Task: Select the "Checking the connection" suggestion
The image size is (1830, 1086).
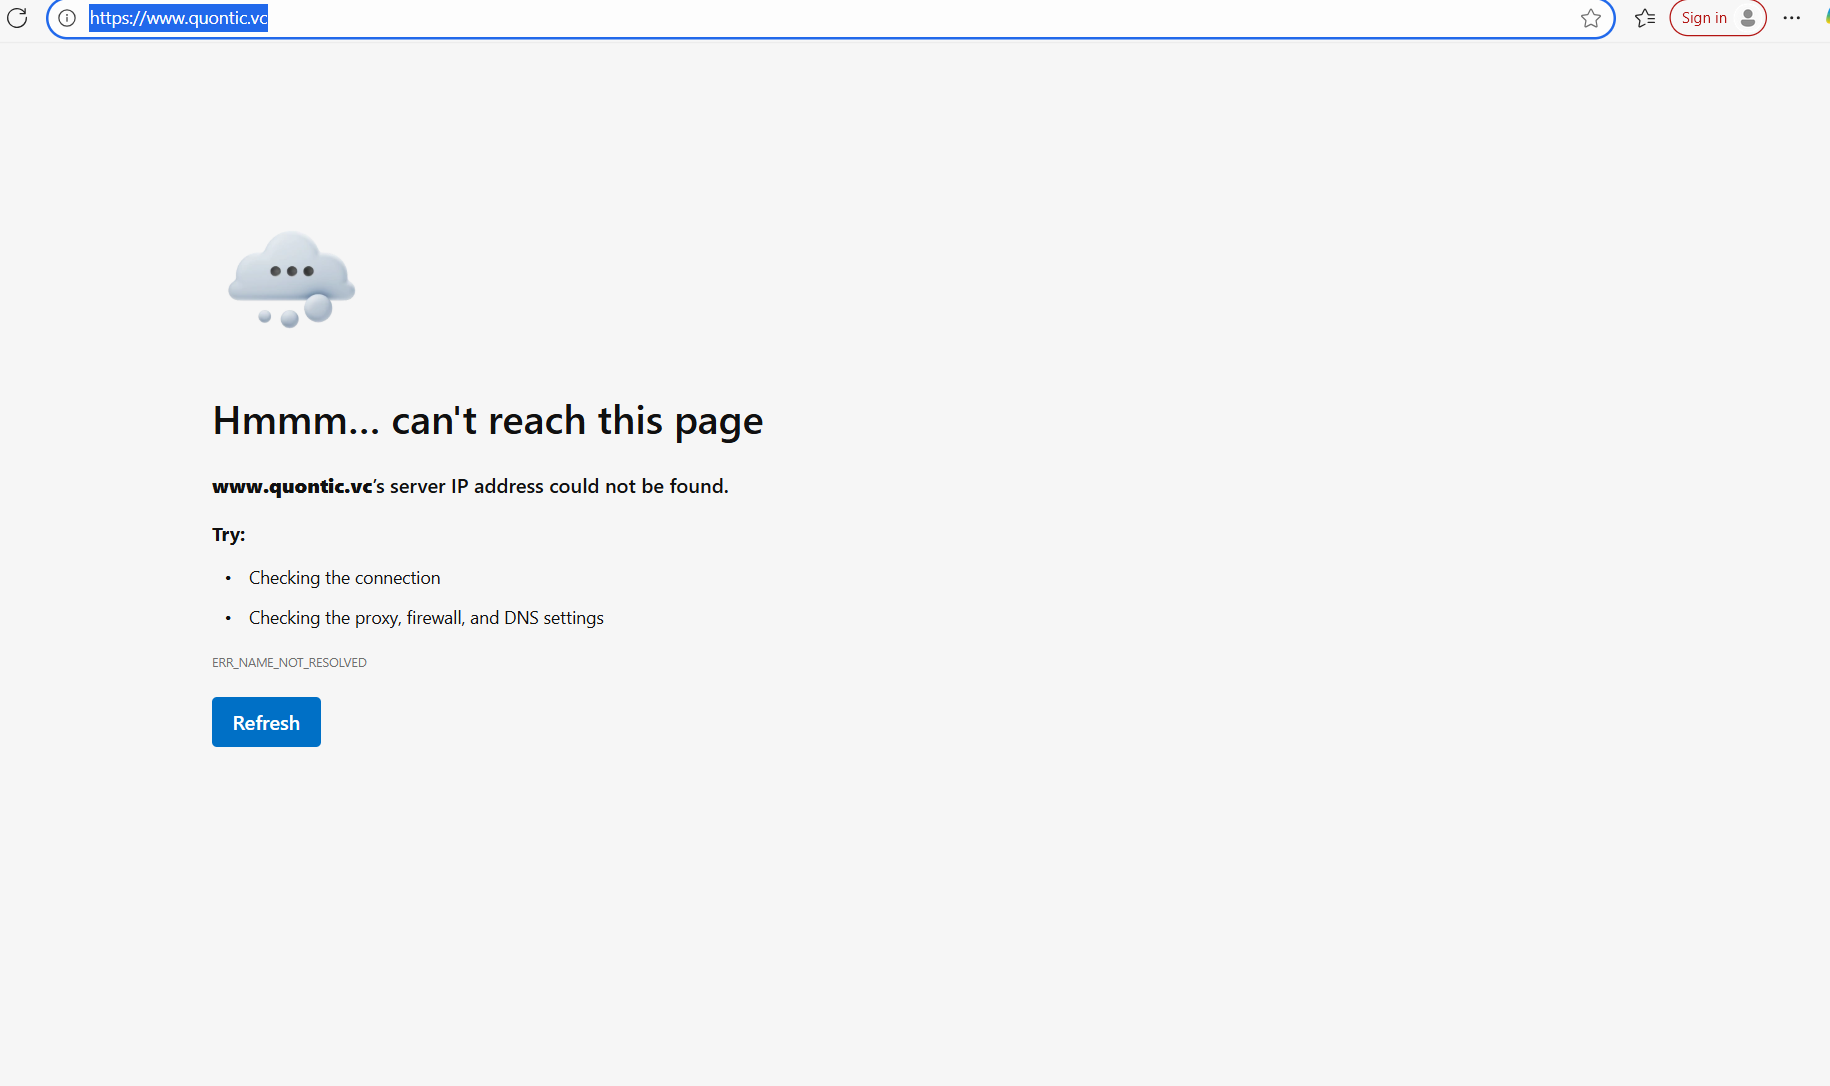Action: (x=344, y=578)
